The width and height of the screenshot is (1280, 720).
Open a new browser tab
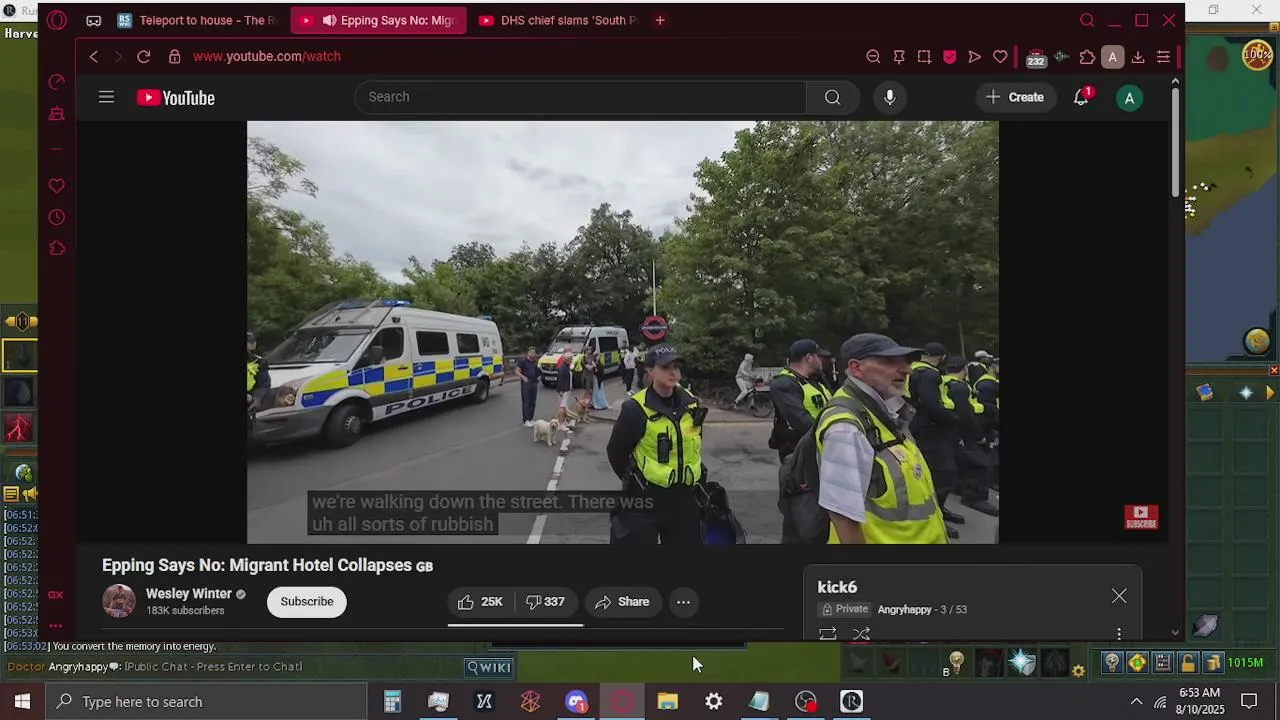(x=660, y=20)
